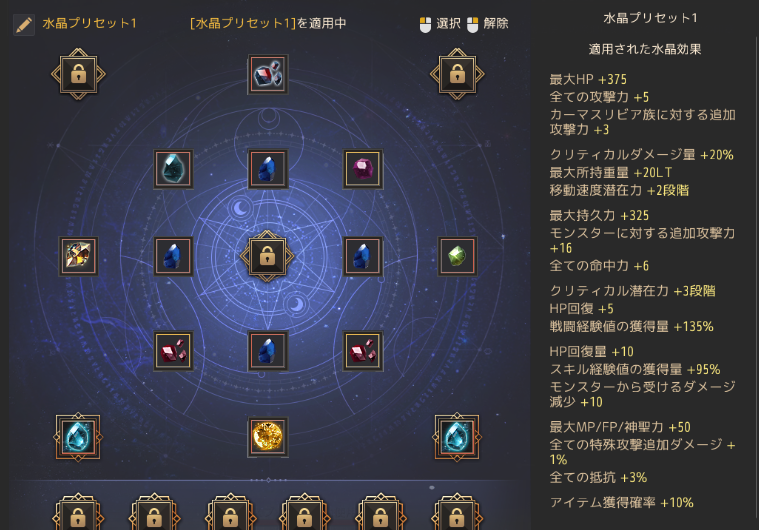Click the 水晶プリセット1 preset name label
The height and width of the screenshot is (530, 759).
point(90,23)
